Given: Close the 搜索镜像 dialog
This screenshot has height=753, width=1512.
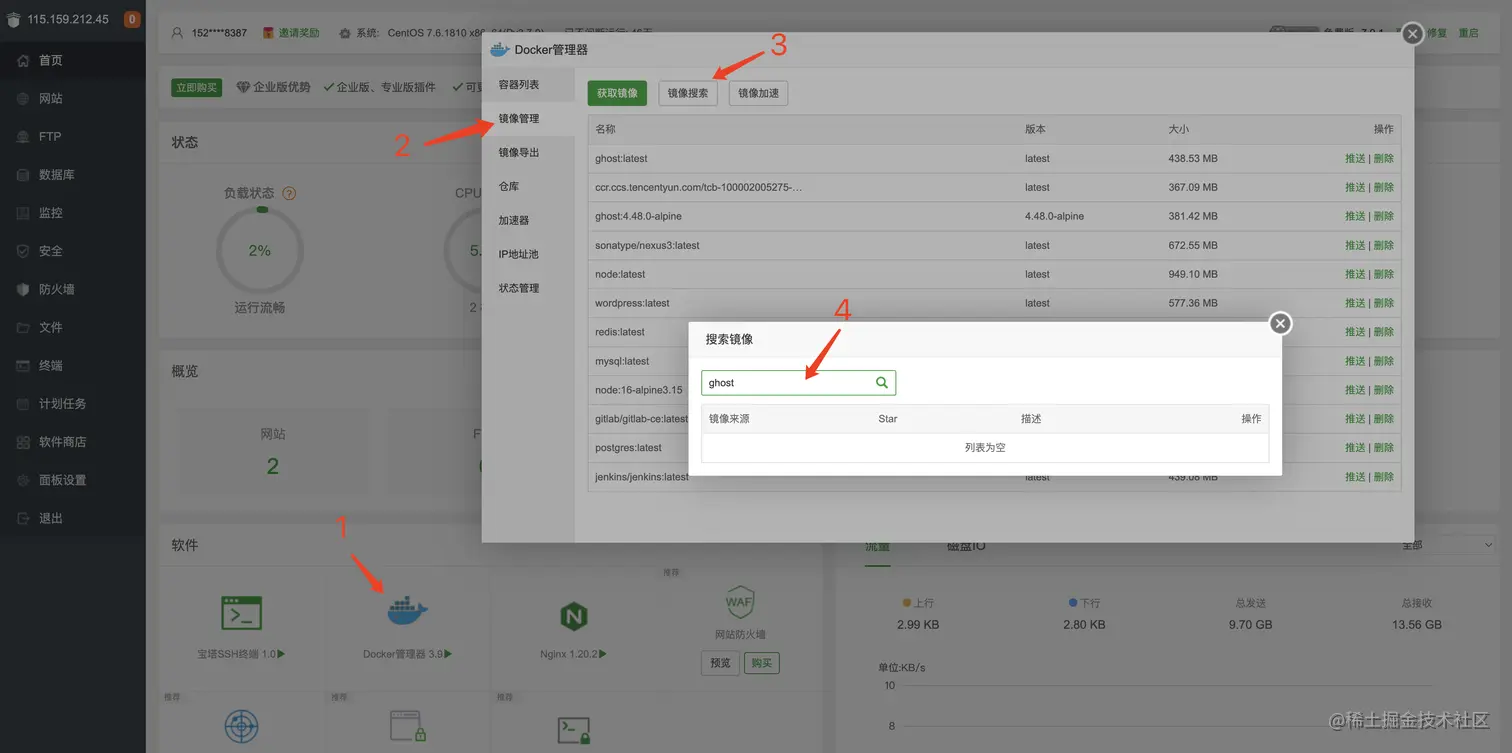Looking at the screenshot, I should pos(1280,323).
